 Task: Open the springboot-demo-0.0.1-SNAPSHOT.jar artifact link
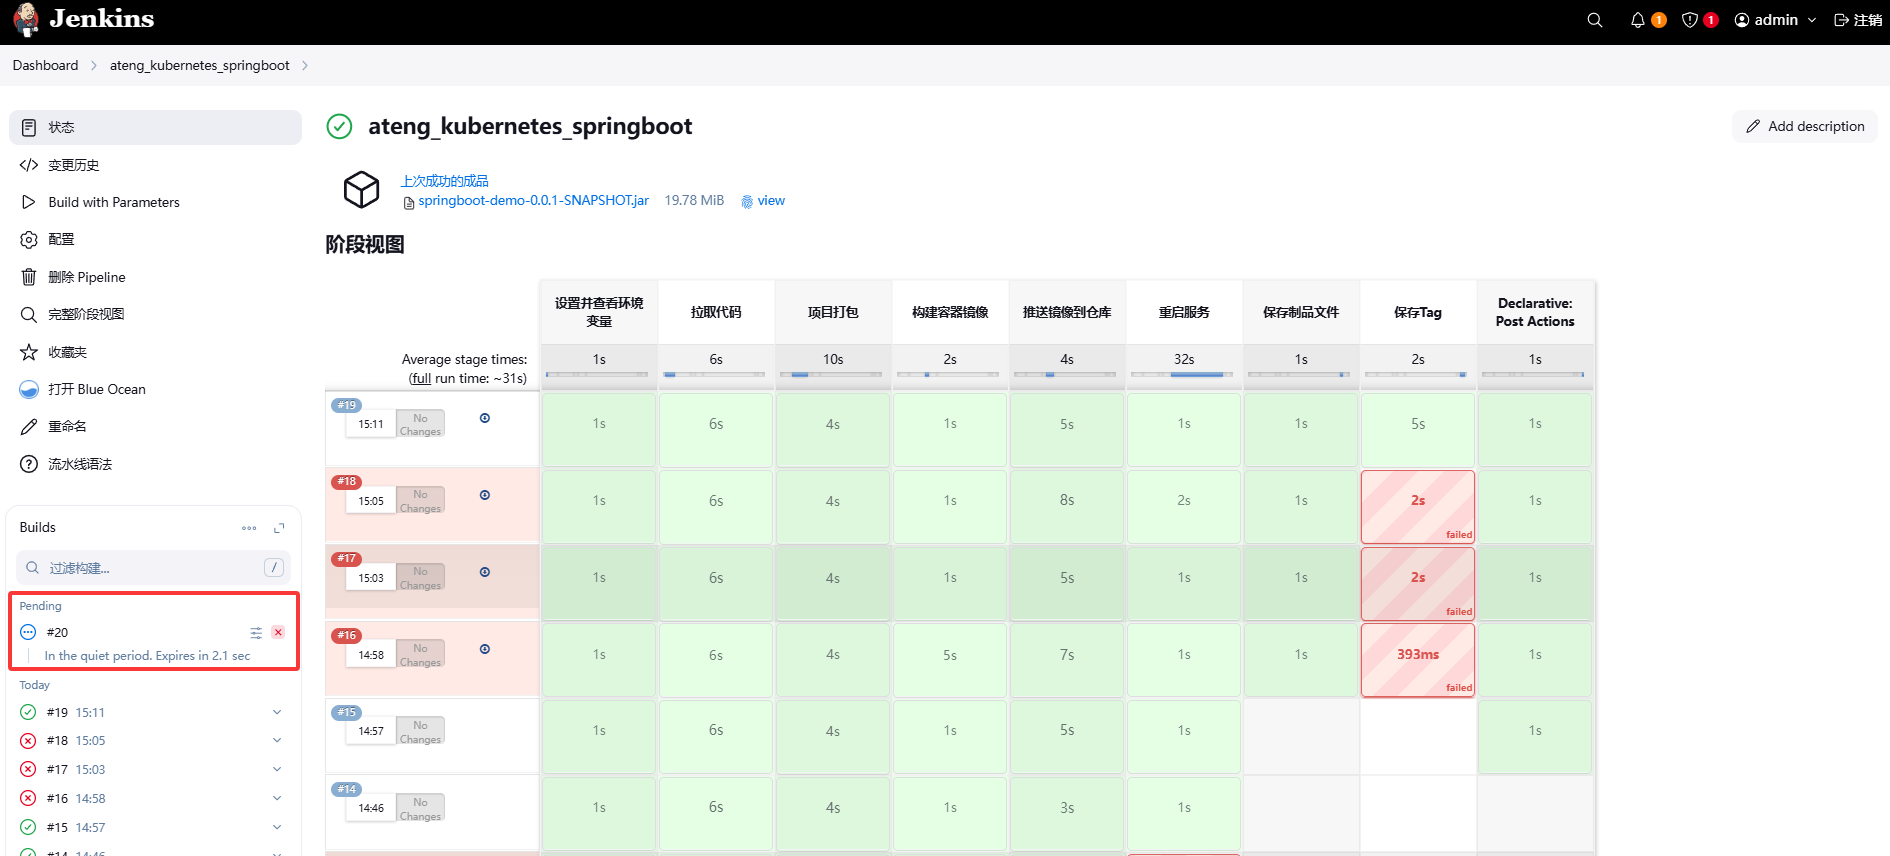(x=533, y=201)
